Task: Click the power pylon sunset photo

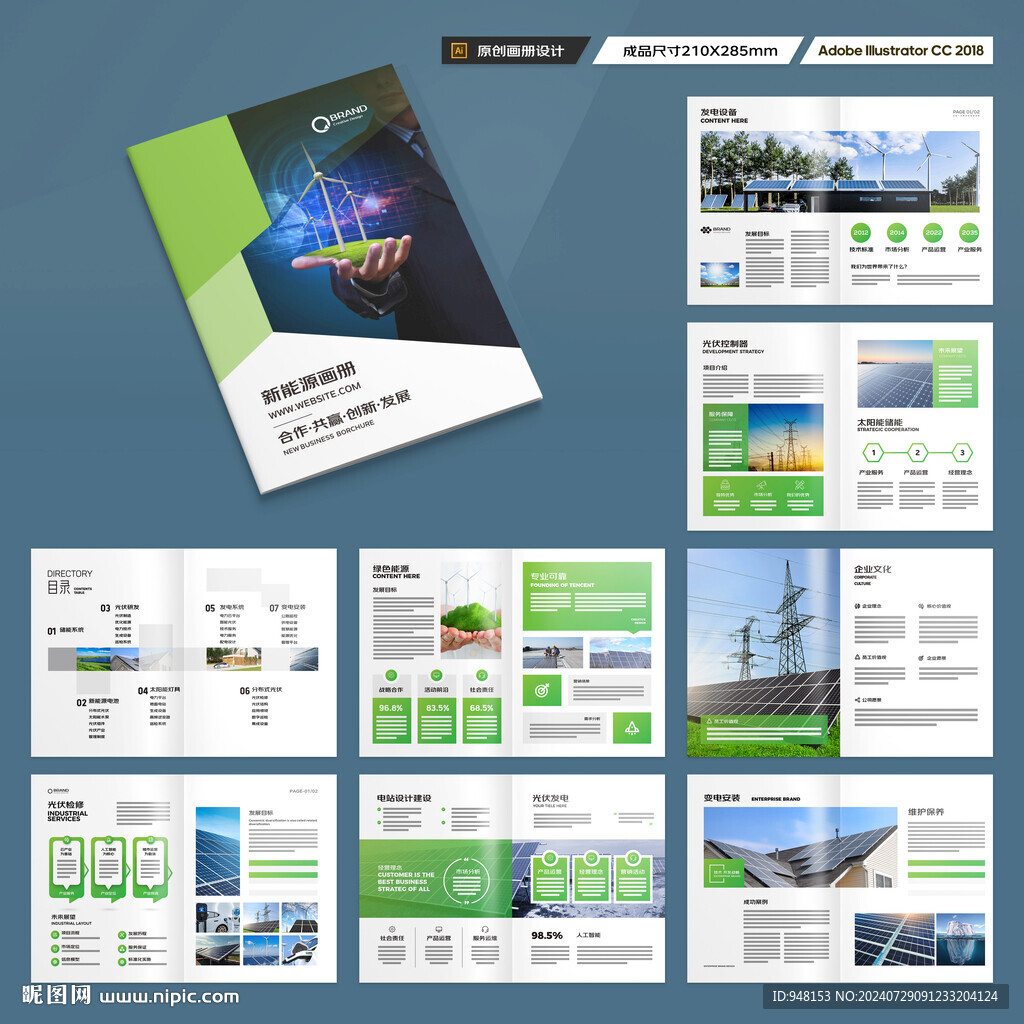Action: (786, 437)
